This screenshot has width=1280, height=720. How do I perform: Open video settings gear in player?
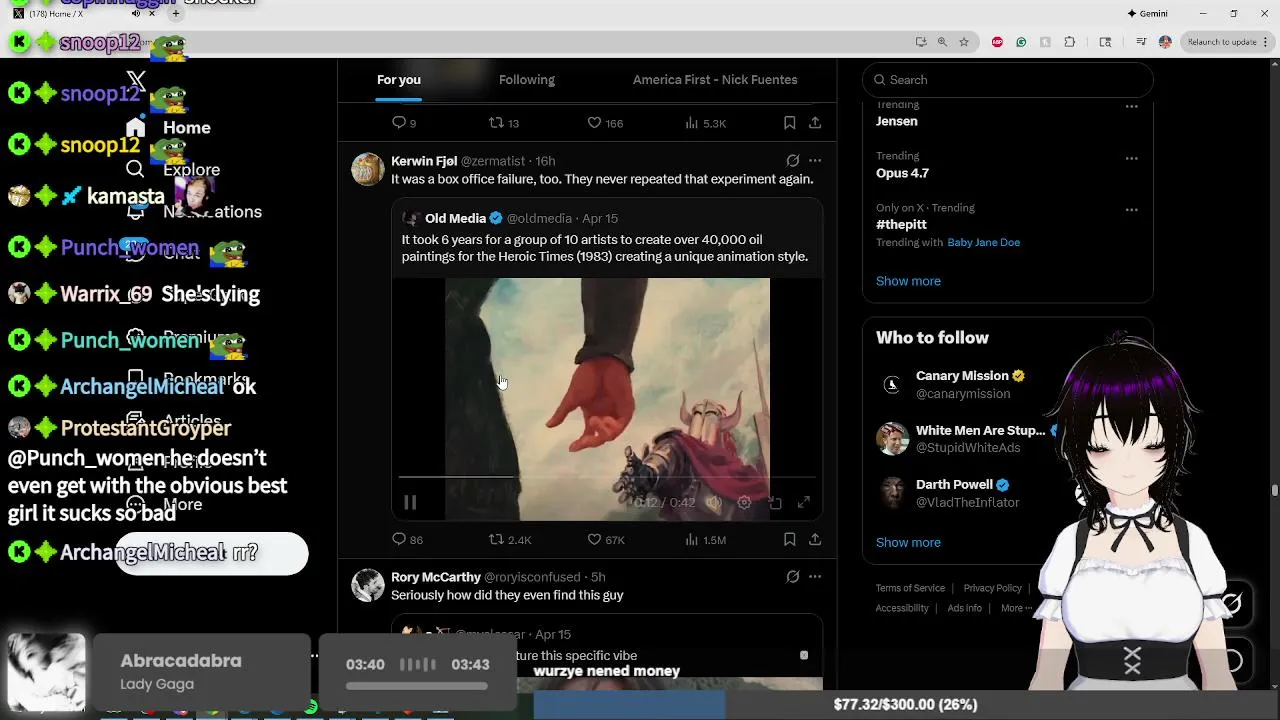[x=744, y=503]
